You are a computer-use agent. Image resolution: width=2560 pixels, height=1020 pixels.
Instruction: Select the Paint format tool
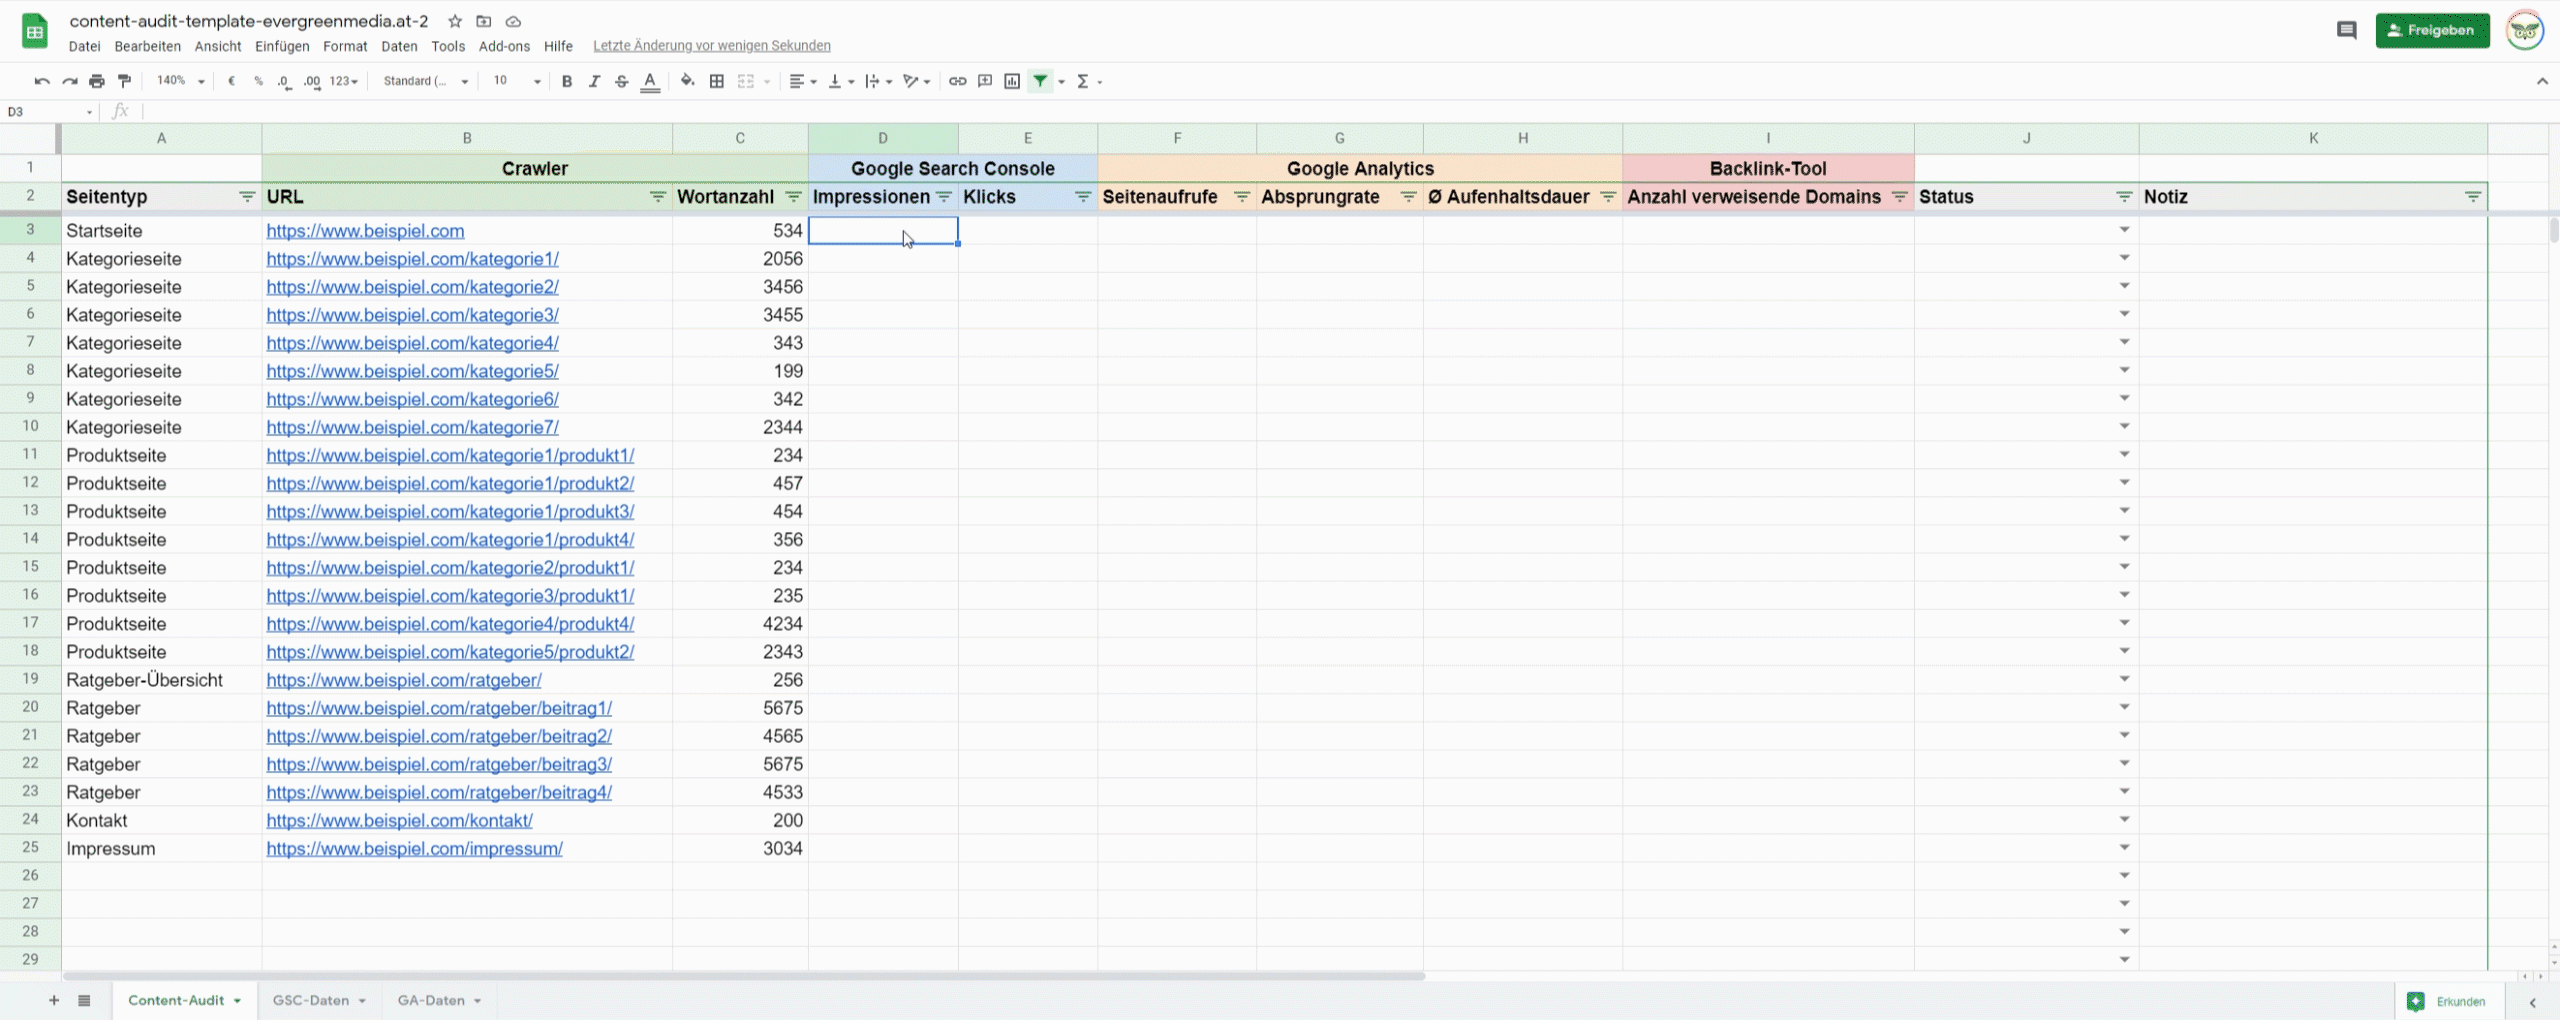[x=124, y=81]
